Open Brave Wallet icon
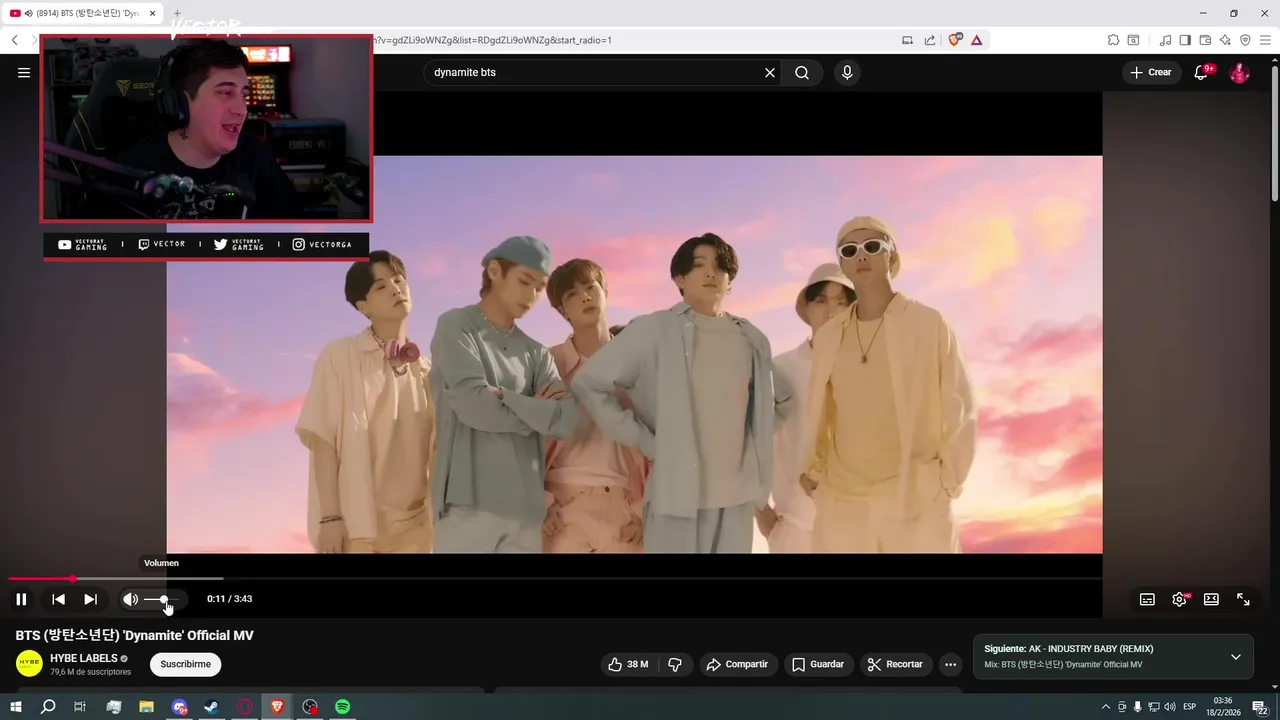The width and height of the screenshot is (1280, 720). (x=1205, y=40)
